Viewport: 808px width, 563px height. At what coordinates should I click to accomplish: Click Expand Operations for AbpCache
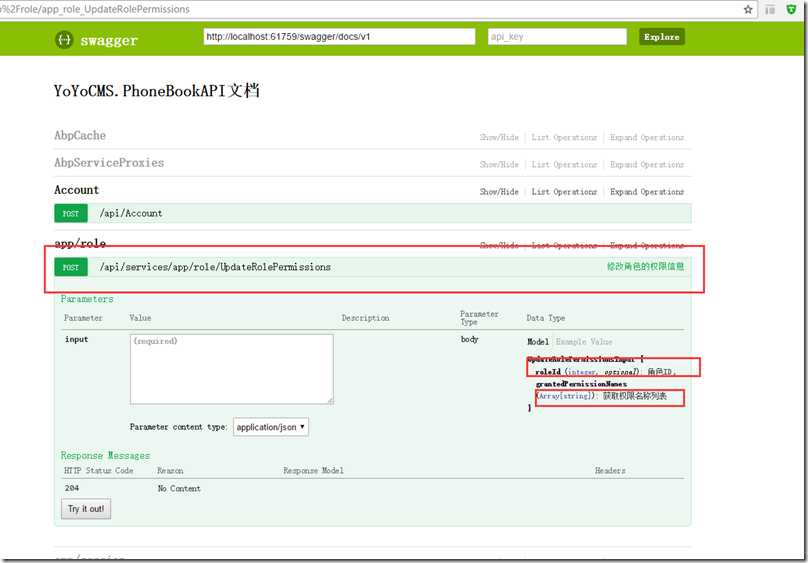647,137
